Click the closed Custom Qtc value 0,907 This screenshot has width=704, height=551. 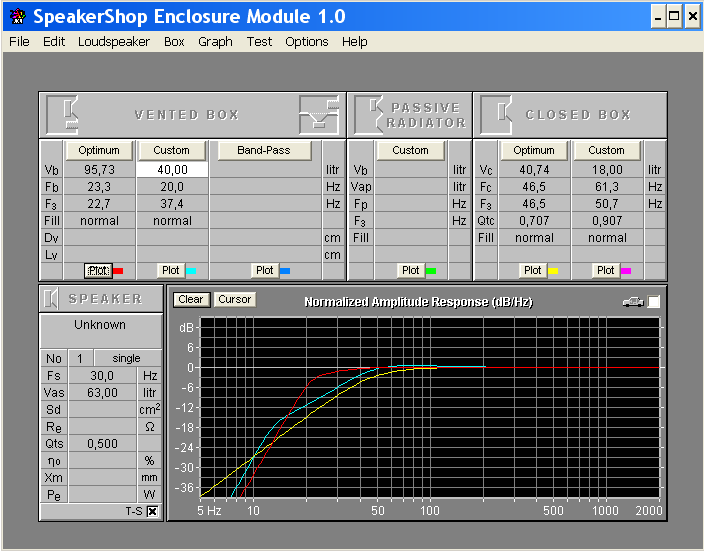tap(607, 221)
